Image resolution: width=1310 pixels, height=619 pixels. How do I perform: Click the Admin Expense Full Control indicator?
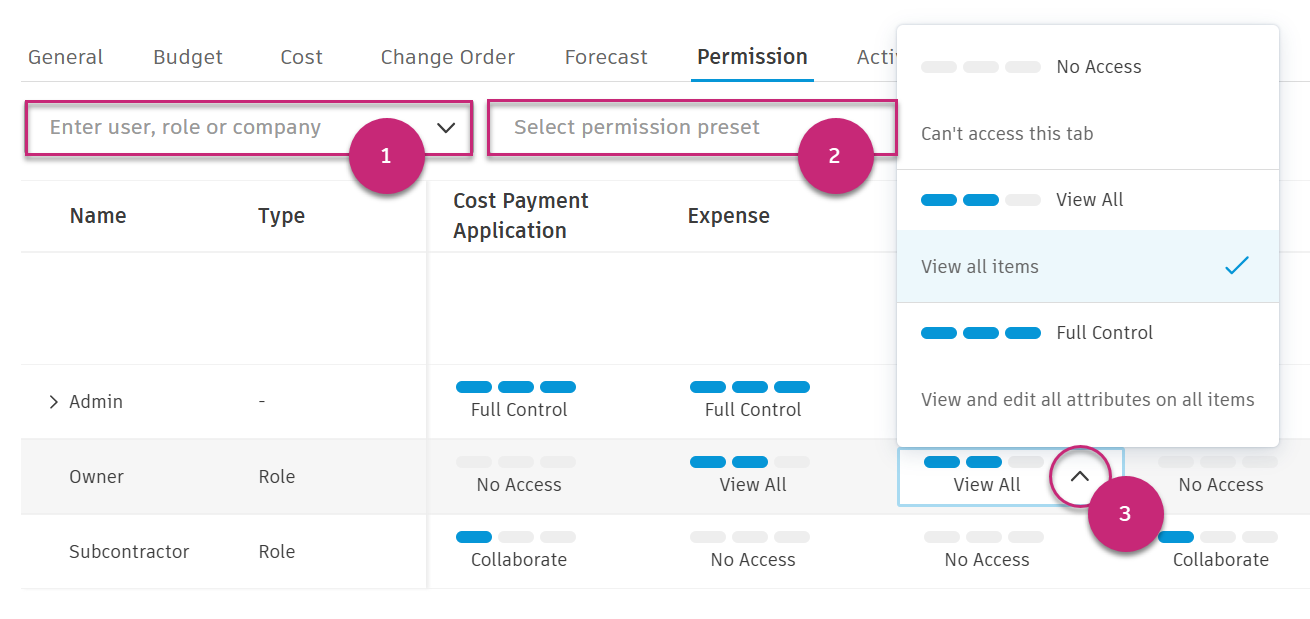[x=752, y=398]
